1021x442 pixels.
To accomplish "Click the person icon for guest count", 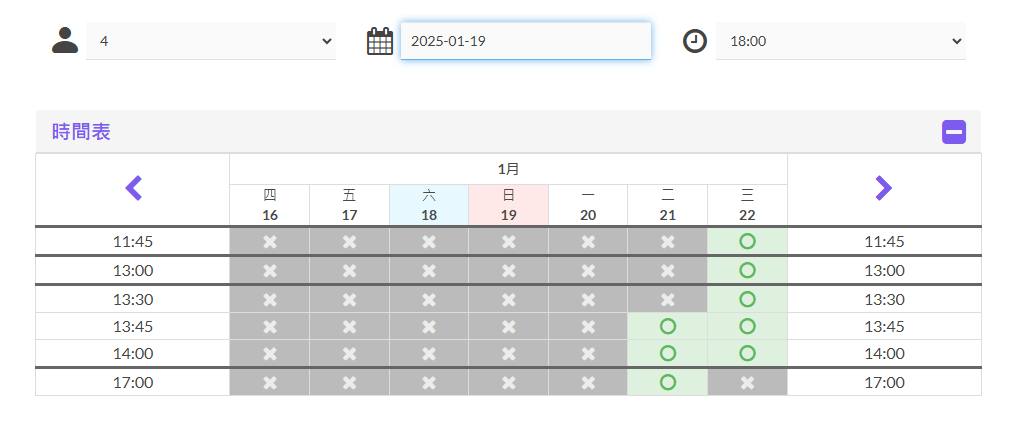I will point(65,40).
